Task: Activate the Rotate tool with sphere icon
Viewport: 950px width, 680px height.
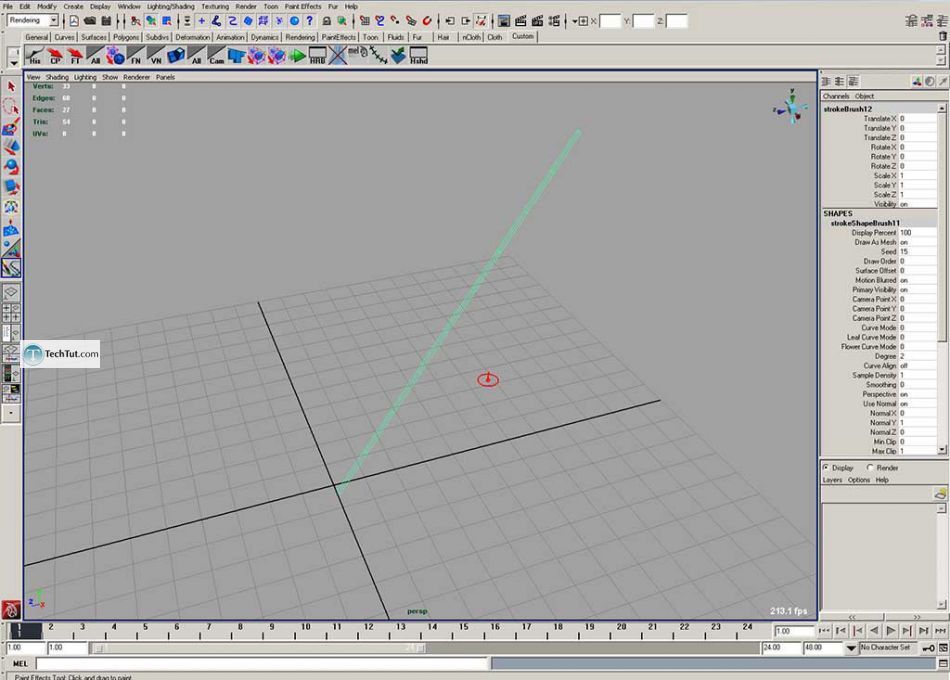Action: [11, 167]
